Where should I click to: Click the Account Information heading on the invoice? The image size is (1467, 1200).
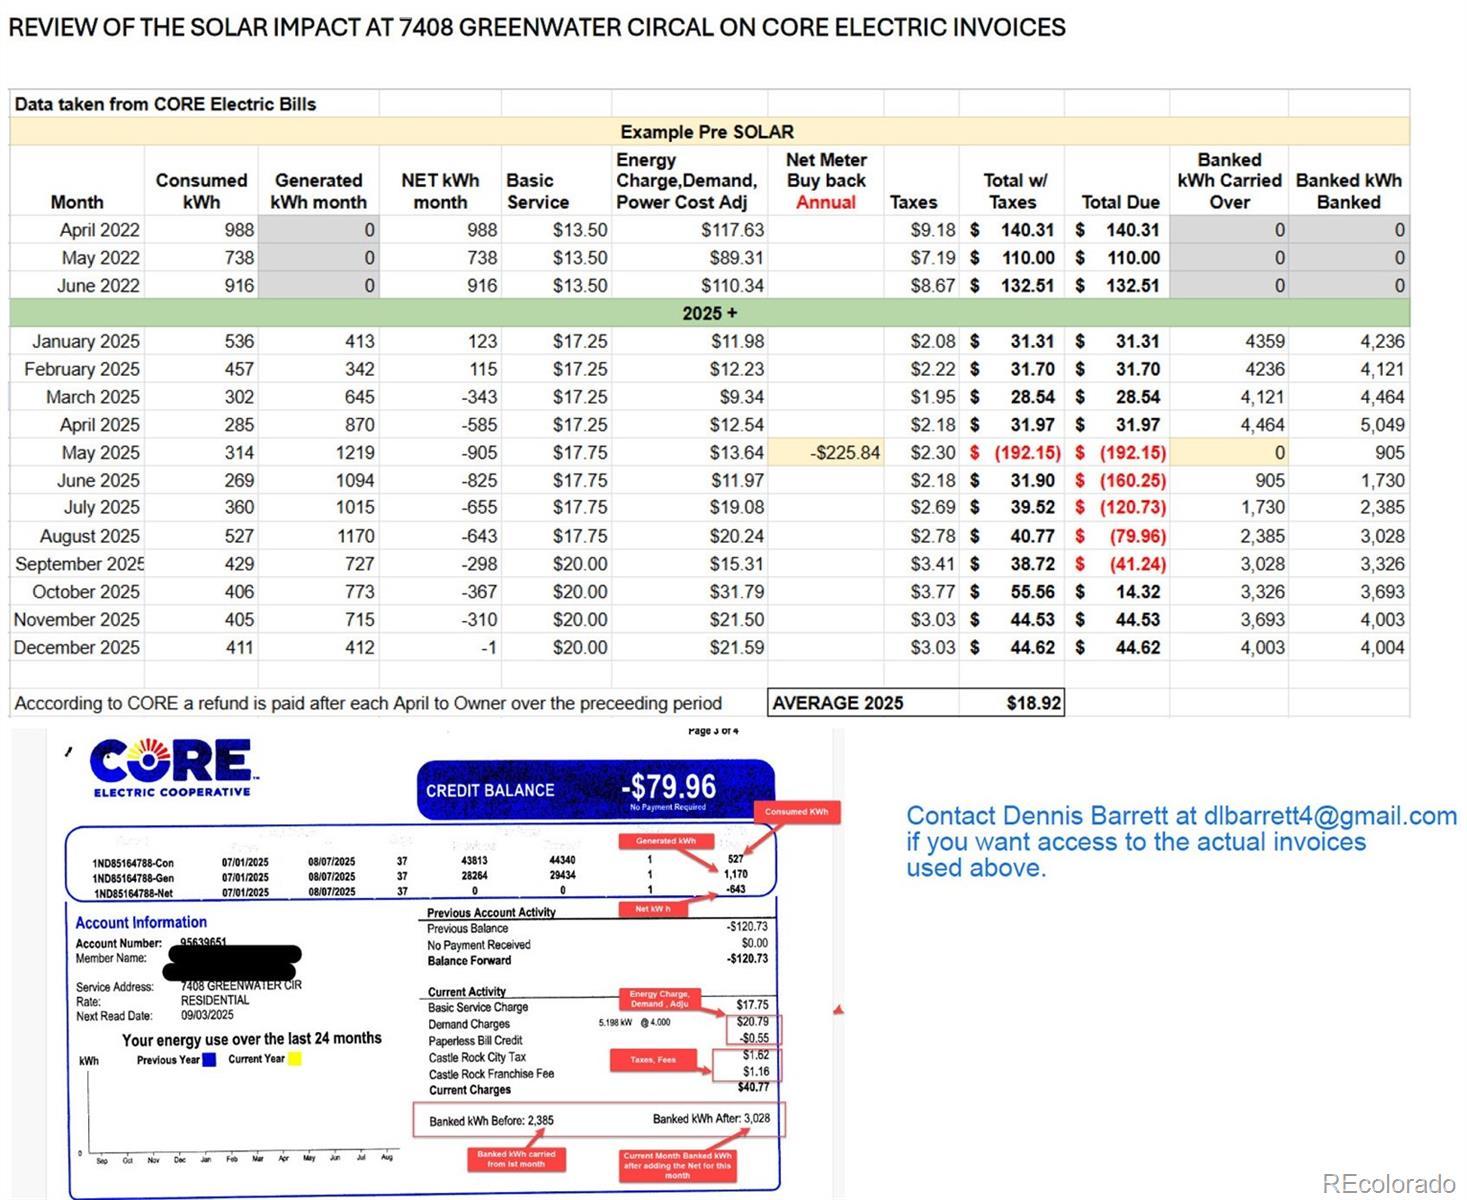[x=141, y=923]
